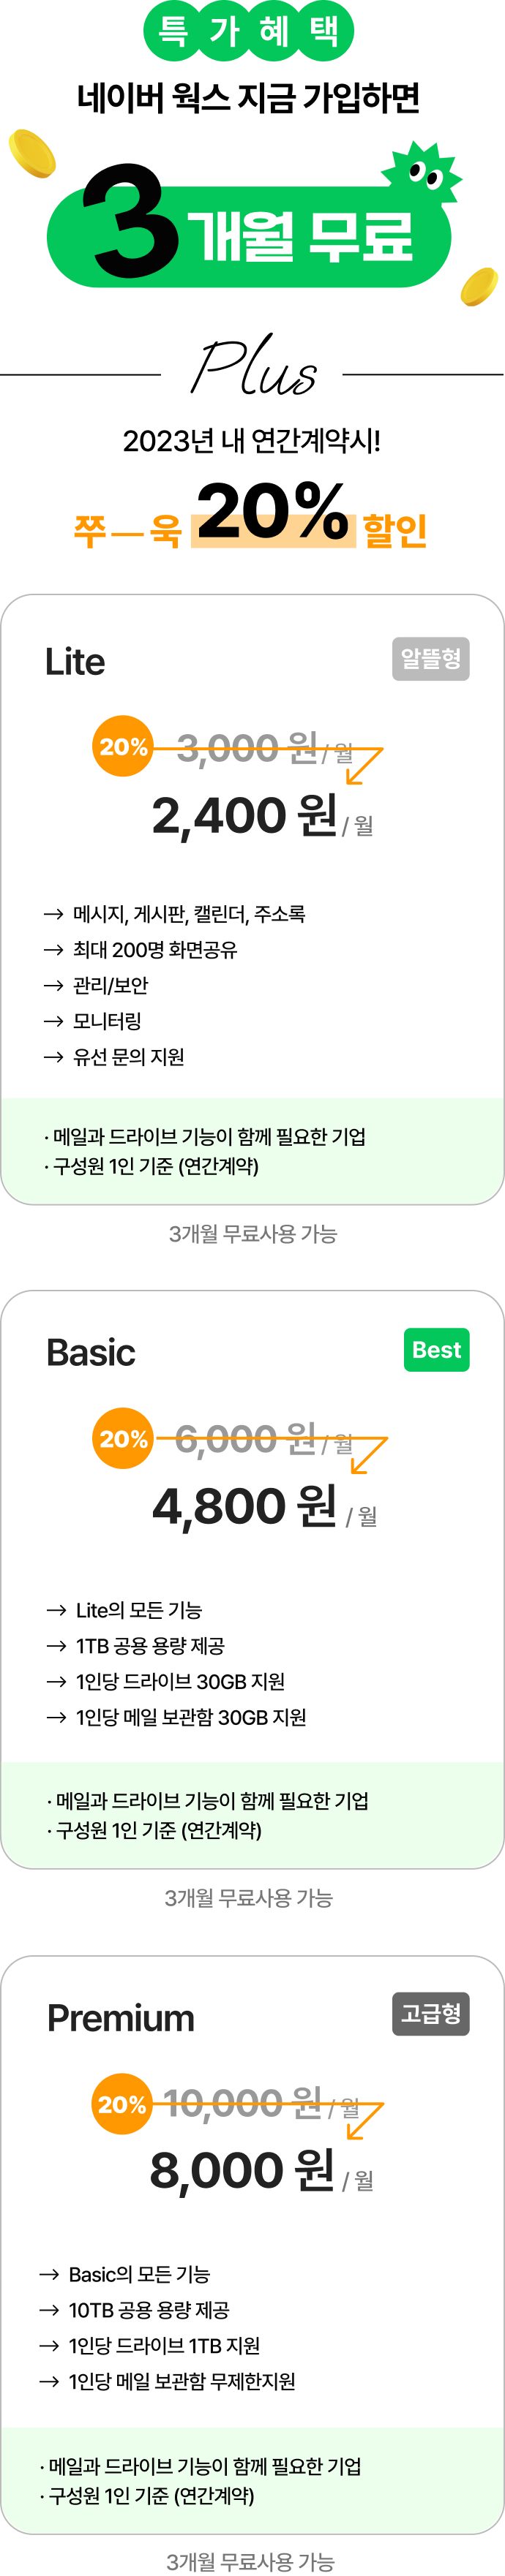This screenshot has width=505, height=2576.
Task: Click the 8,000 원 Premium price
Action: point(242,2171)
